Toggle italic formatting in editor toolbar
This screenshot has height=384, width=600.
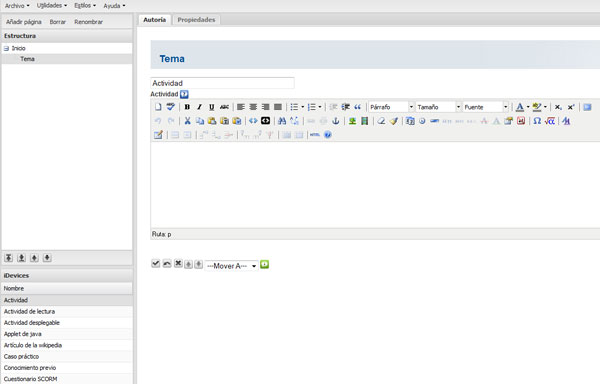[x=199, y=107]
